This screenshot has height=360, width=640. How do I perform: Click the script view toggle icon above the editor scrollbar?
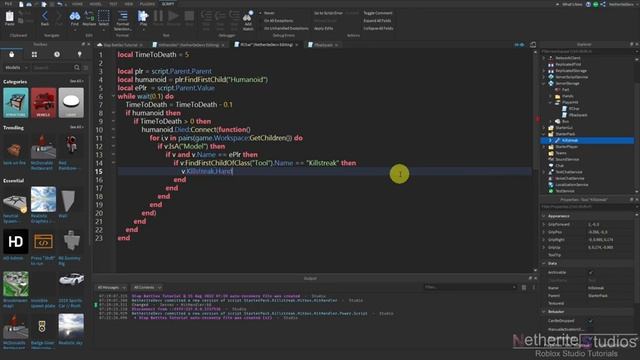[533, 44]
